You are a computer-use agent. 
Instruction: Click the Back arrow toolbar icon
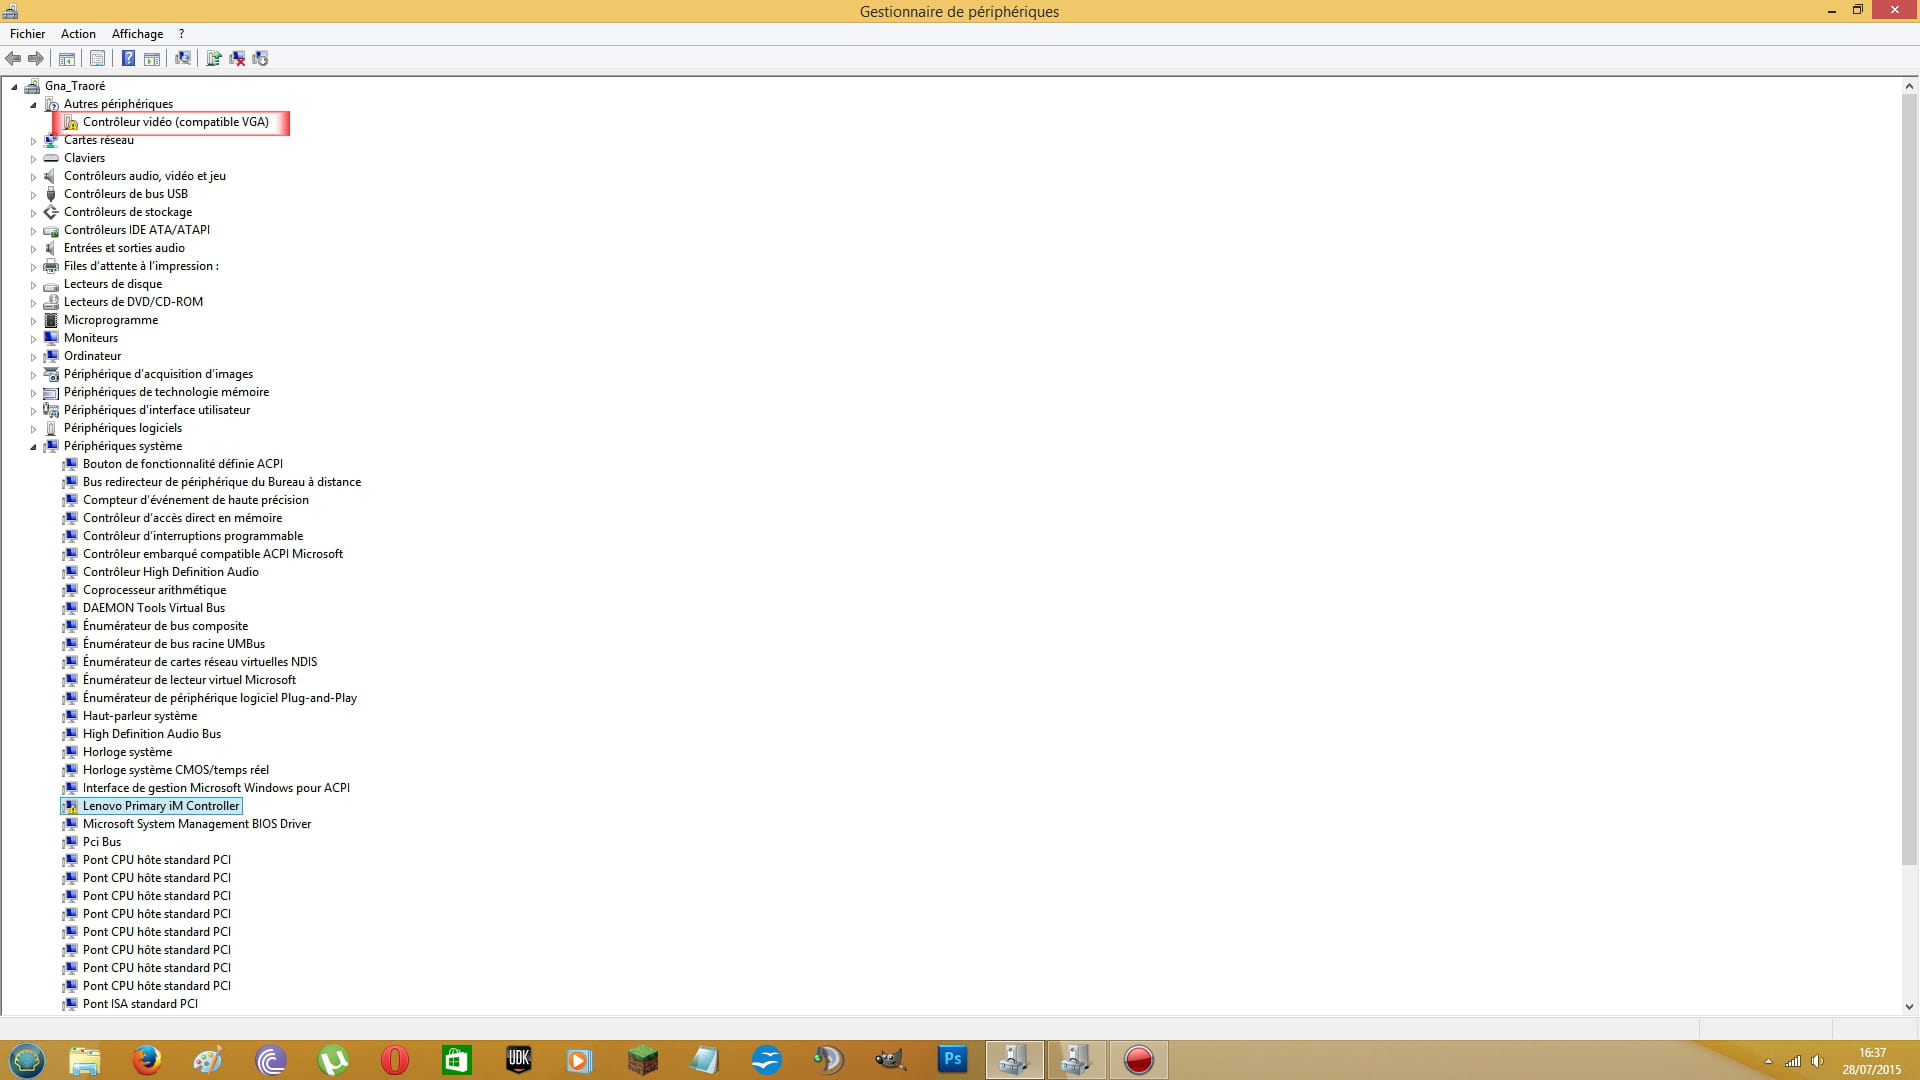(13, 58)
